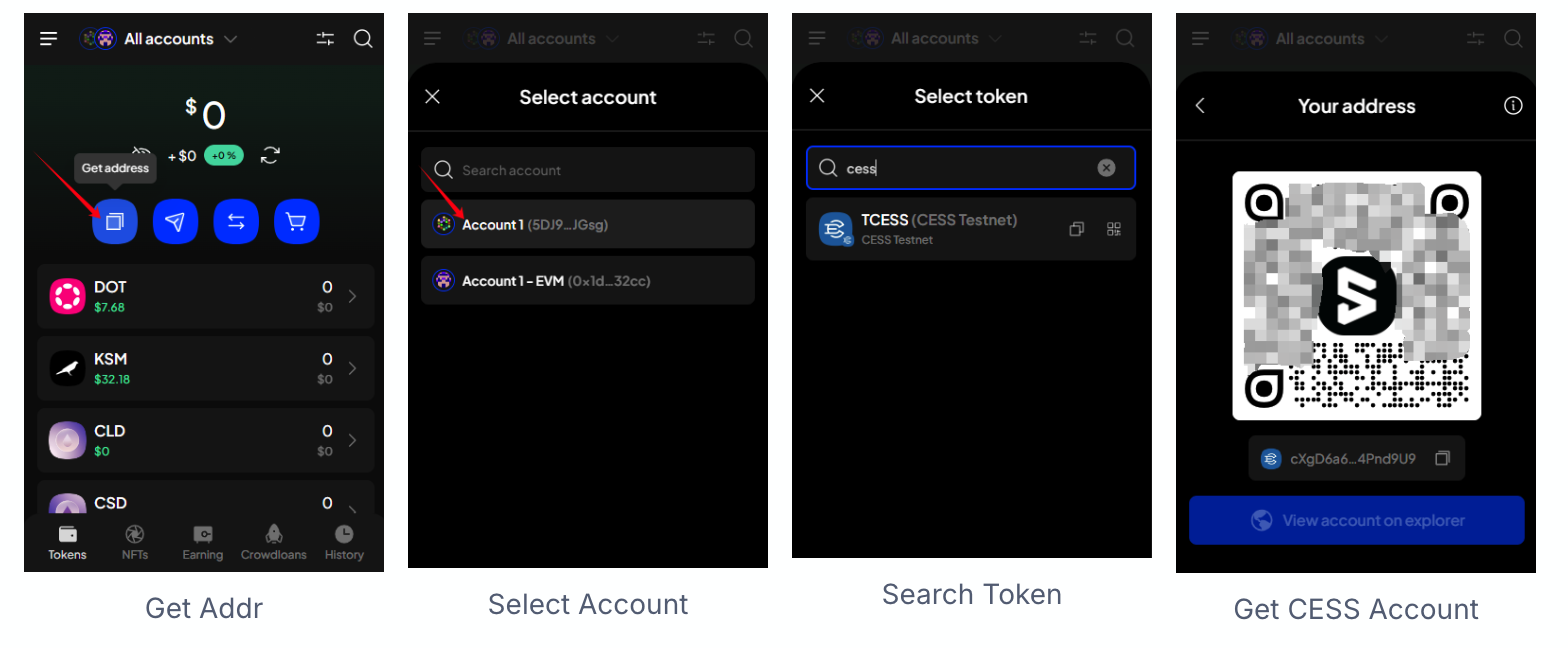Click the blue Send paper-plane icon
This screenshot has height=648, width=1568.
click(175, 221)
